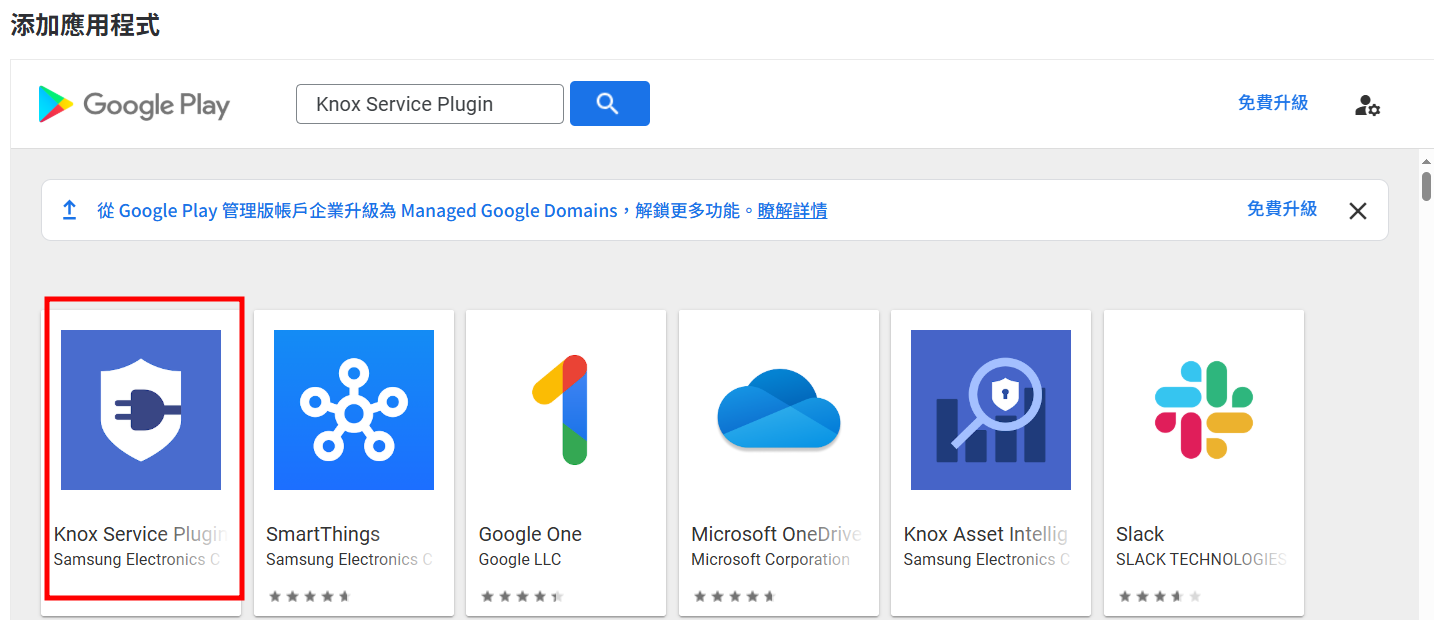Click 免費升級 inside the upgrade banner
Viewport: 1434px width, 620px height.
pyautogui.click(x=1282, y=209)
